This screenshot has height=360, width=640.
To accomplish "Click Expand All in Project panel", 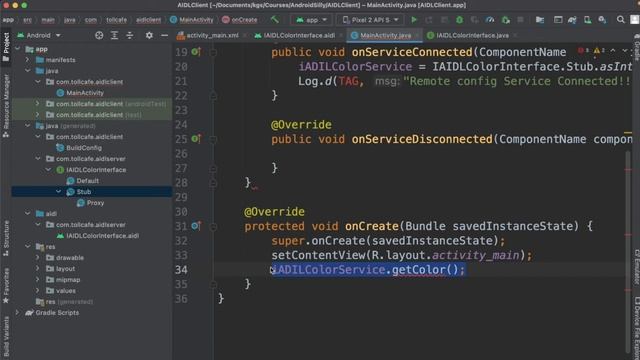I will coord(114,36).
